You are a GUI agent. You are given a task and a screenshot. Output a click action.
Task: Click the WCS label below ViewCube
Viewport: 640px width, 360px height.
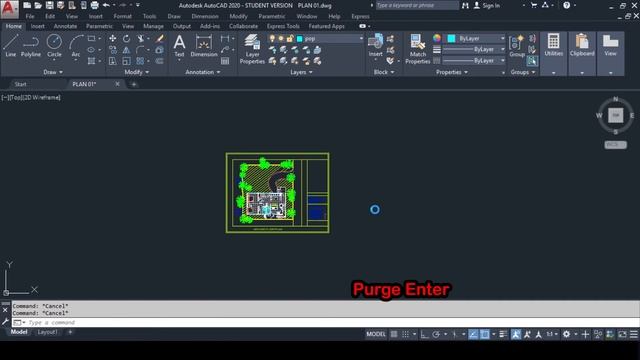pyautogui.click(x=615, y=144)
